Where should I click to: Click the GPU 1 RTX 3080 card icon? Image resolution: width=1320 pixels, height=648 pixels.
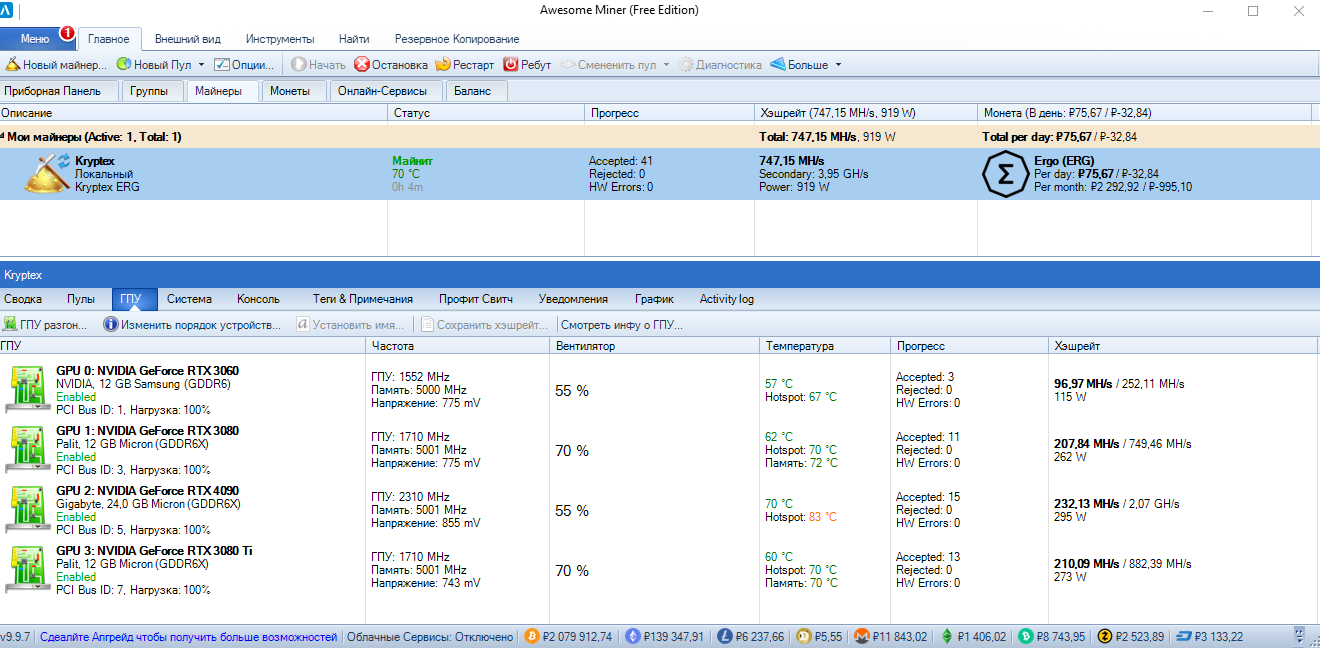click(28, 449)
